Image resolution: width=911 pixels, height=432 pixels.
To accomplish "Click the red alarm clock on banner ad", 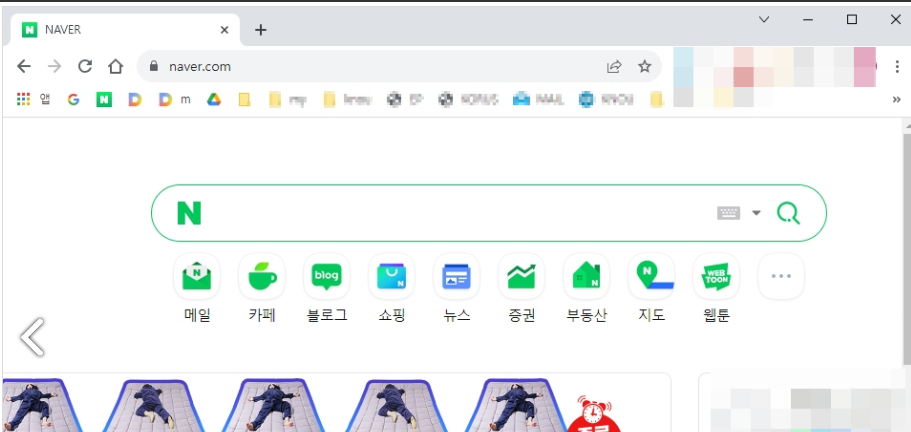I will (593, 412).
